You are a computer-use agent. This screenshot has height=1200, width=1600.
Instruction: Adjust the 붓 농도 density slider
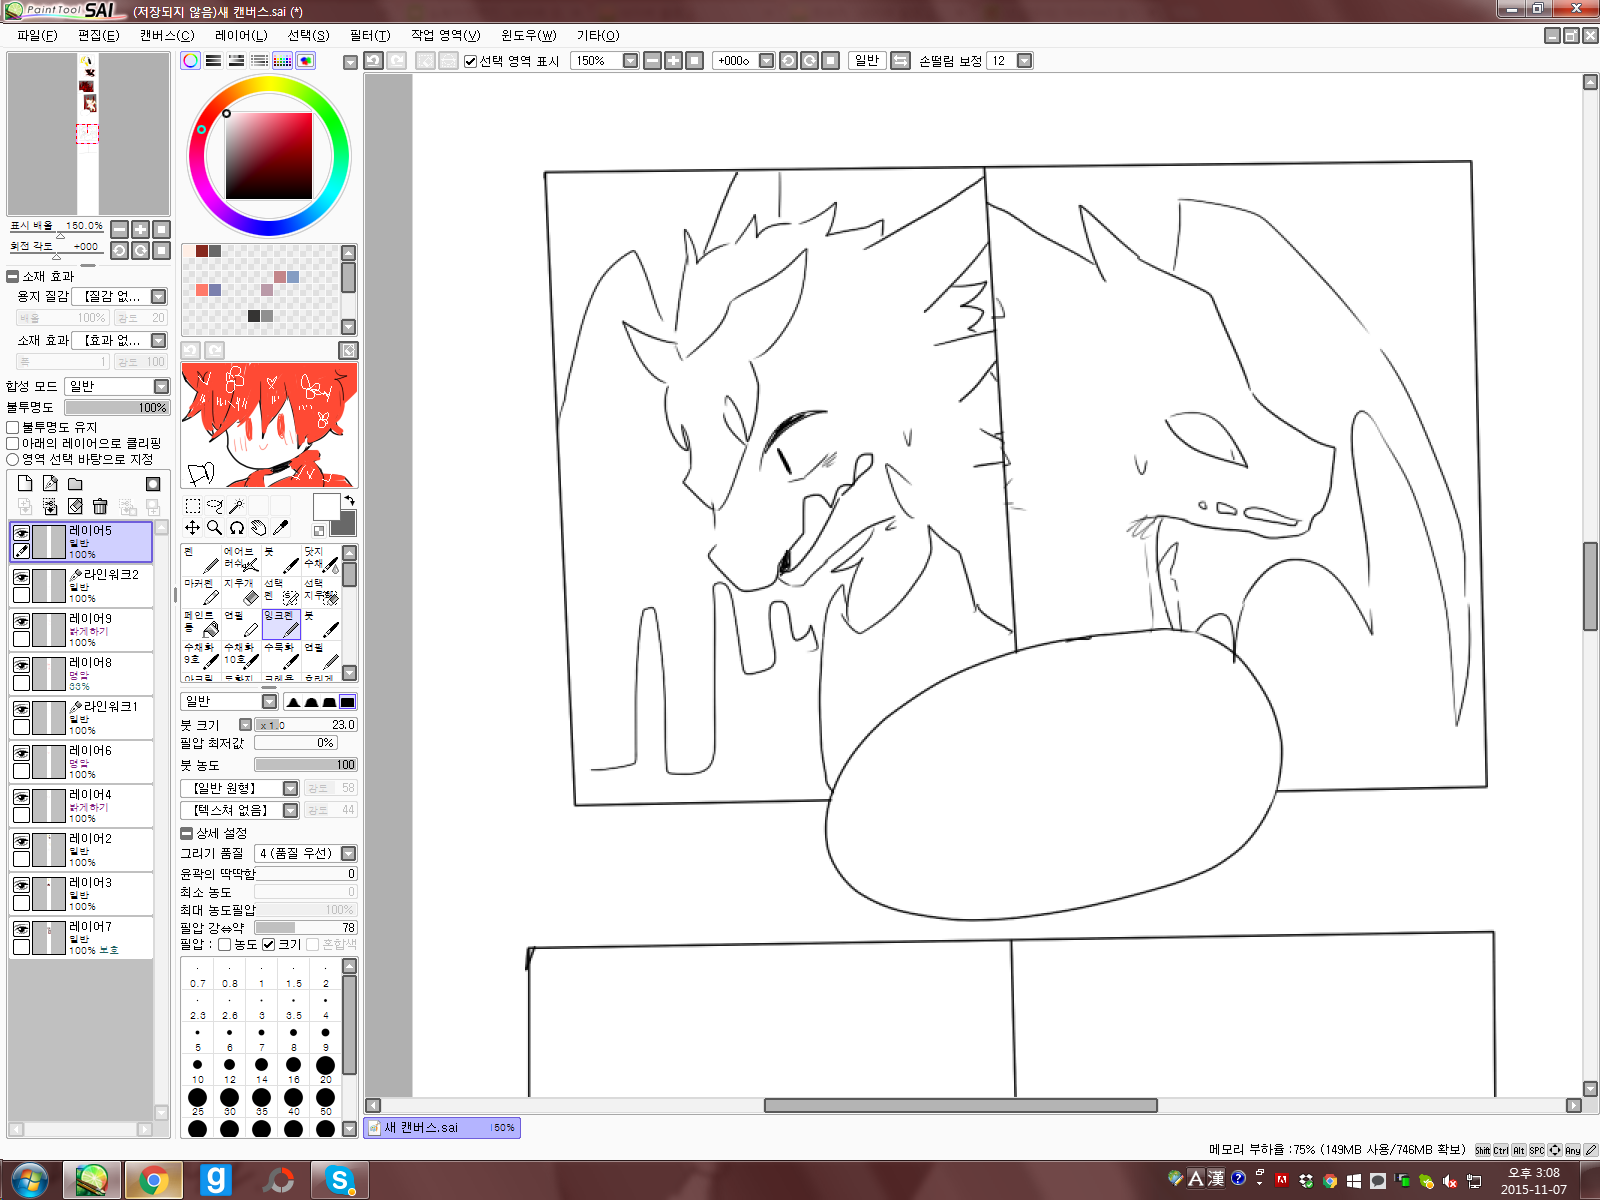click(x=305, y=765)
